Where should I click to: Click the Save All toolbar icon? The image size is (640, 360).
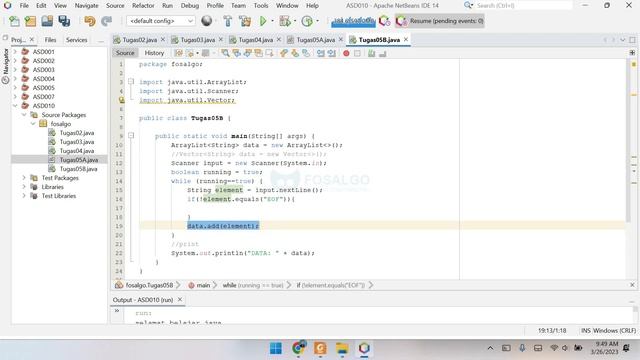coord(64,21)
